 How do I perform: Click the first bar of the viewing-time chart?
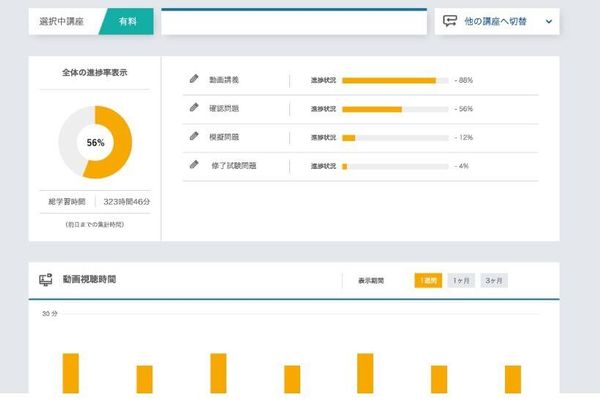(x=71, y=373)
